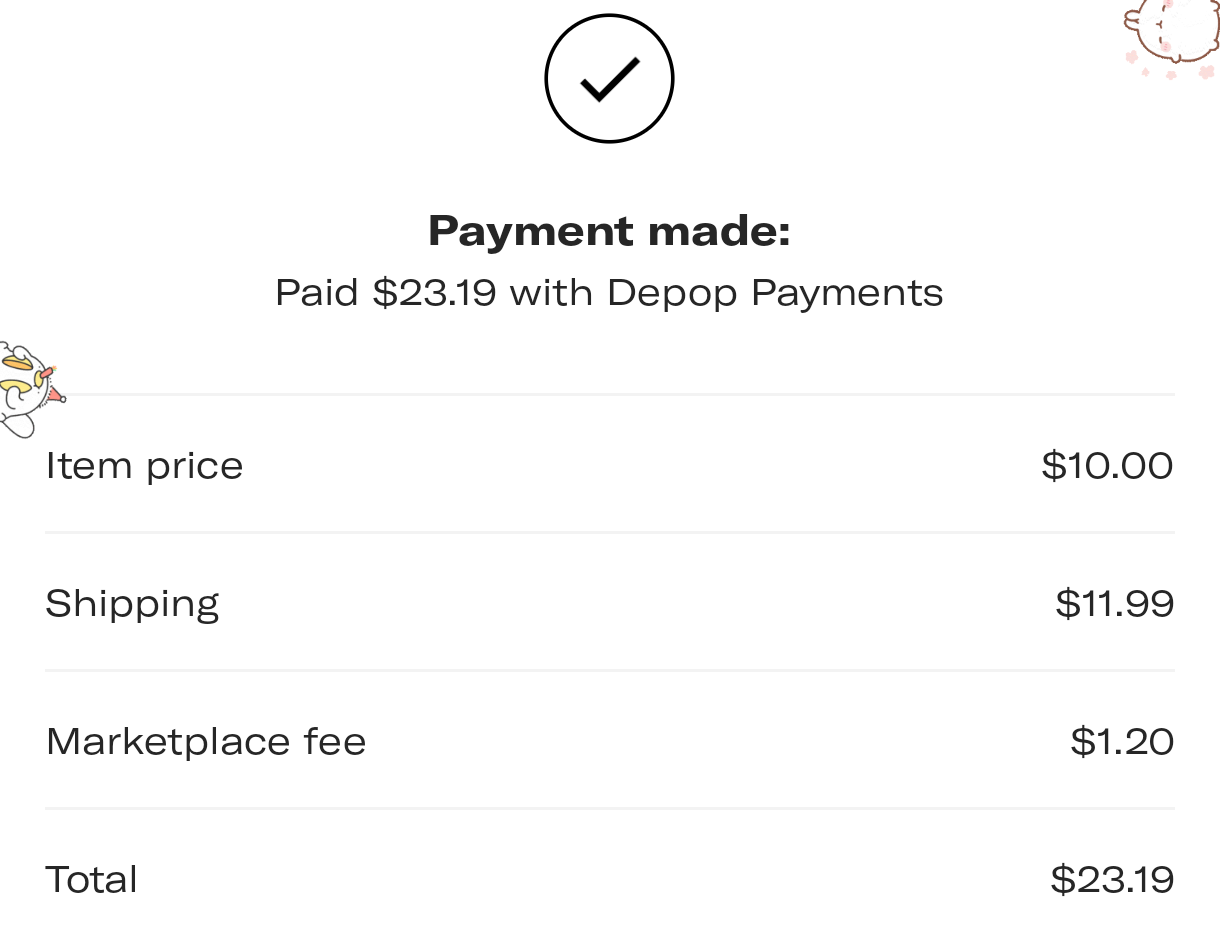
Task: Tap the "Marketplace fee" label
Action: click(206, 742)
